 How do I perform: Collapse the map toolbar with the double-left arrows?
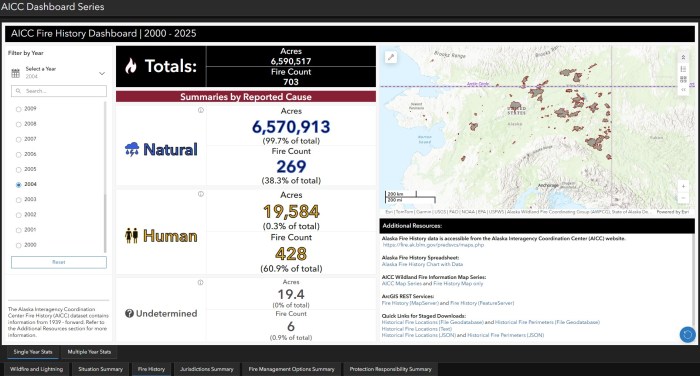pos(683,90)
